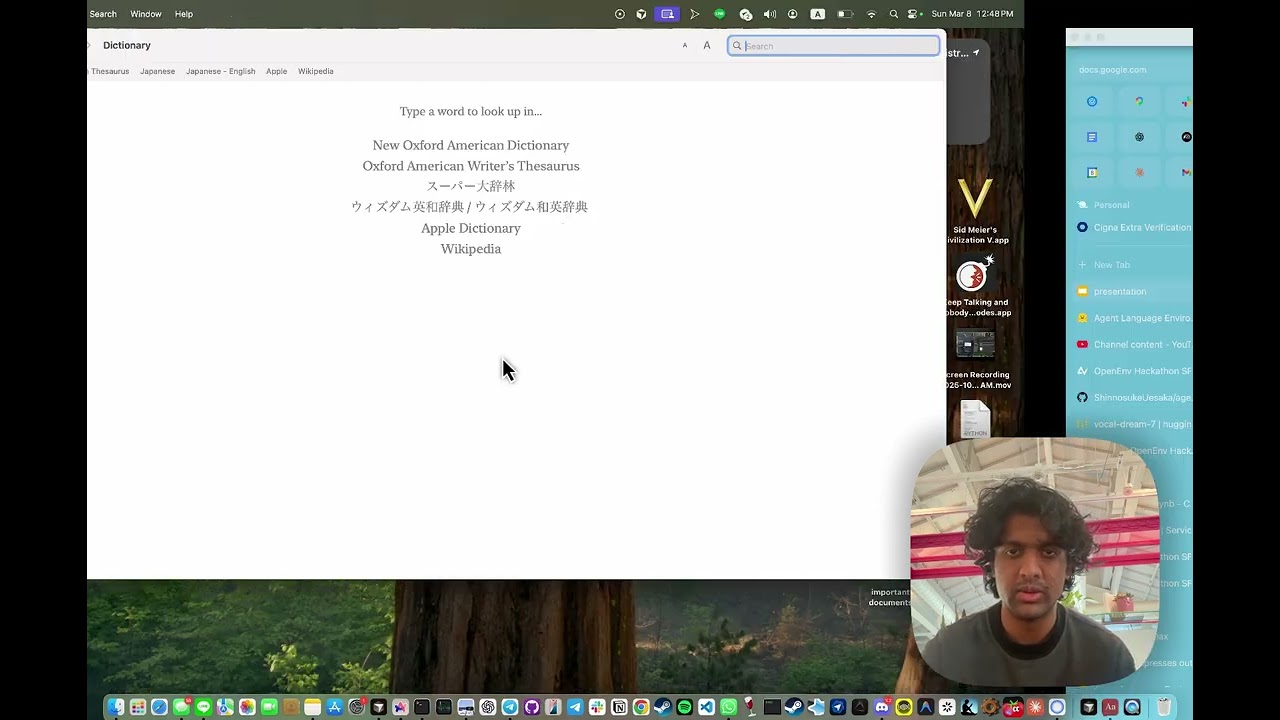Click the Apple Dictionary source line

click(471, 228)
